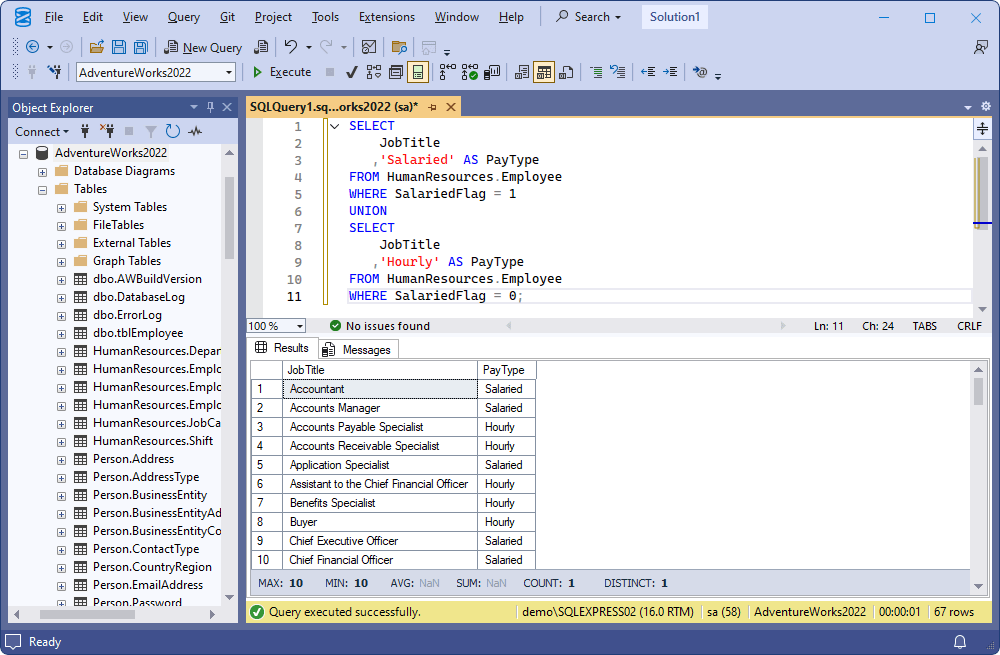Viewport: 1000px width, 655px height.
Task: Switch output to Results to Text
Action: [x=522, y=72]
